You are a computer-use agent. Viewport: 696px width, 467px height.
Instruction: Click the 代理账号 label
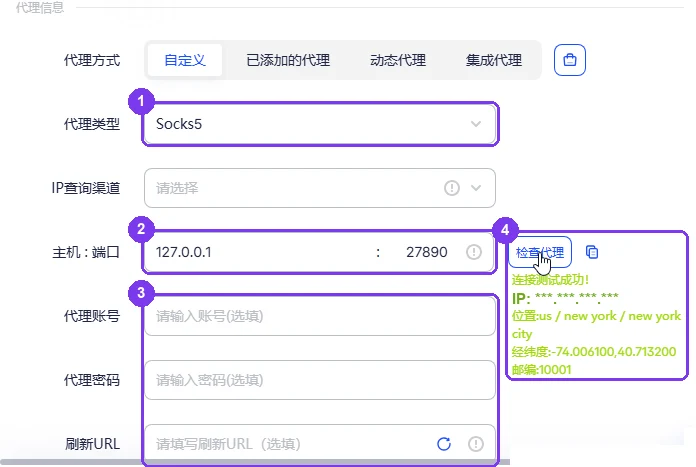pyautogui.click(x=92, y=316)
